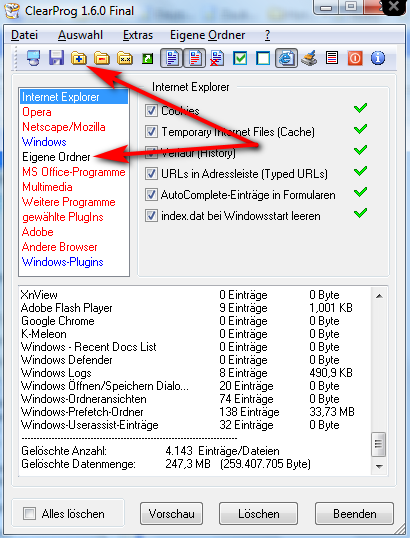Open the Eigene Ordner menu
Viewport: 410px width, 538px height.
(207, 35)
